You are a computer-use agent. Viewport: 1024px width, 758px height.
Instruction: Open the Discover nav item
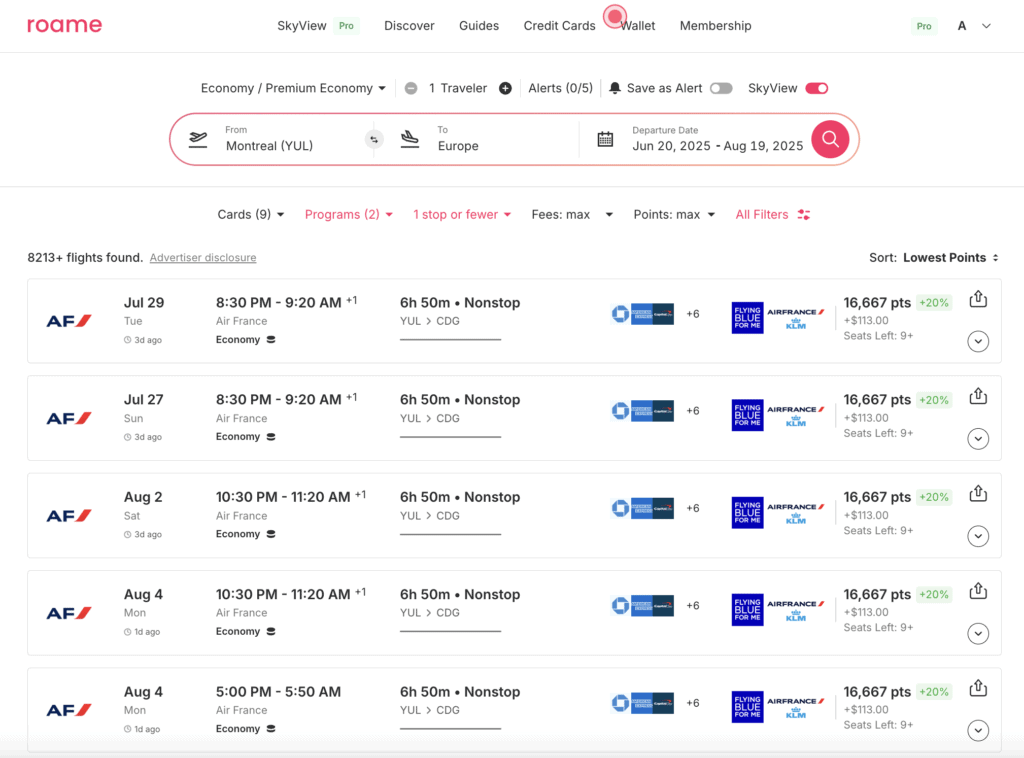[409, 26]
